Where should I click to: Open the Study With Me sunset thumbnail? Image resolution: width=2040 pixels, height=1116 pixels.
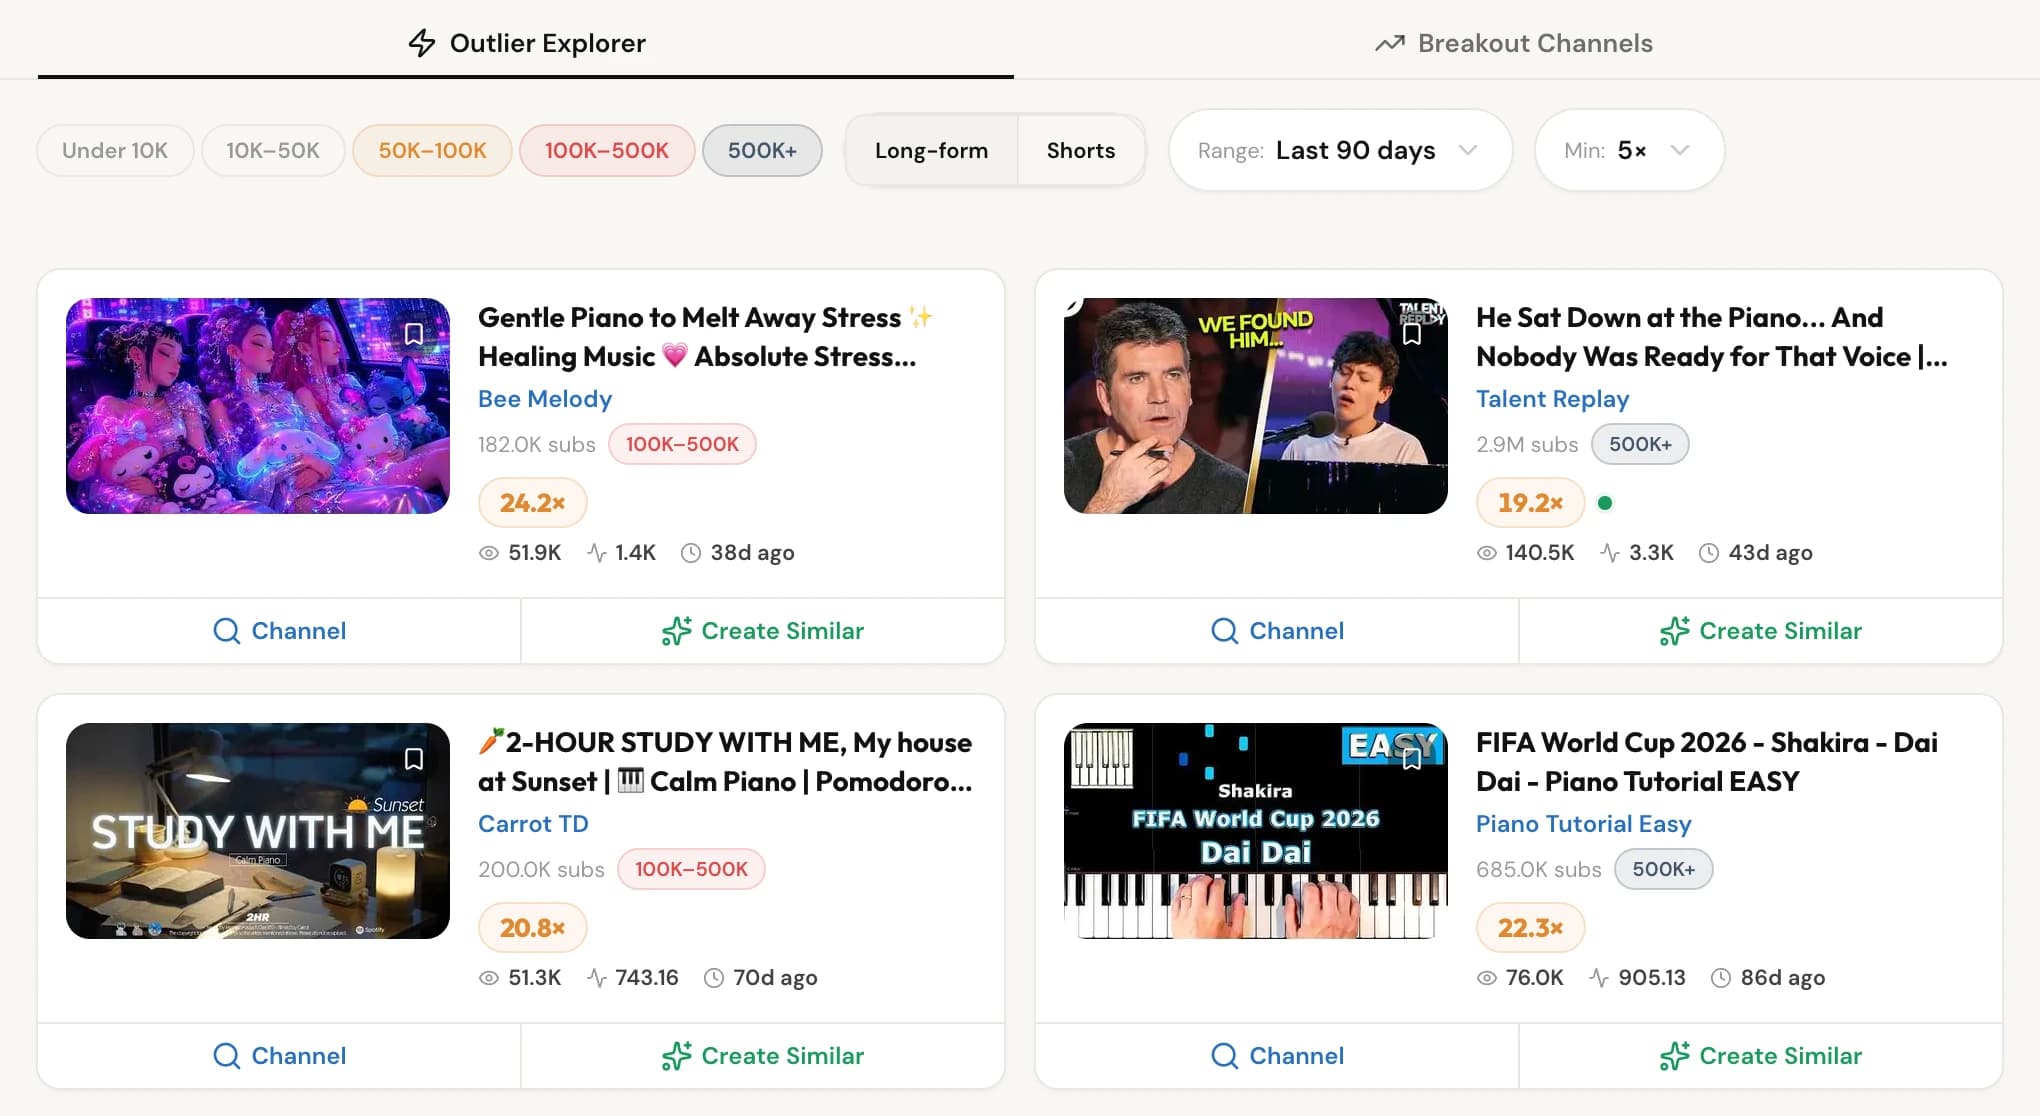pyautogui.click(x=258, y=831)
